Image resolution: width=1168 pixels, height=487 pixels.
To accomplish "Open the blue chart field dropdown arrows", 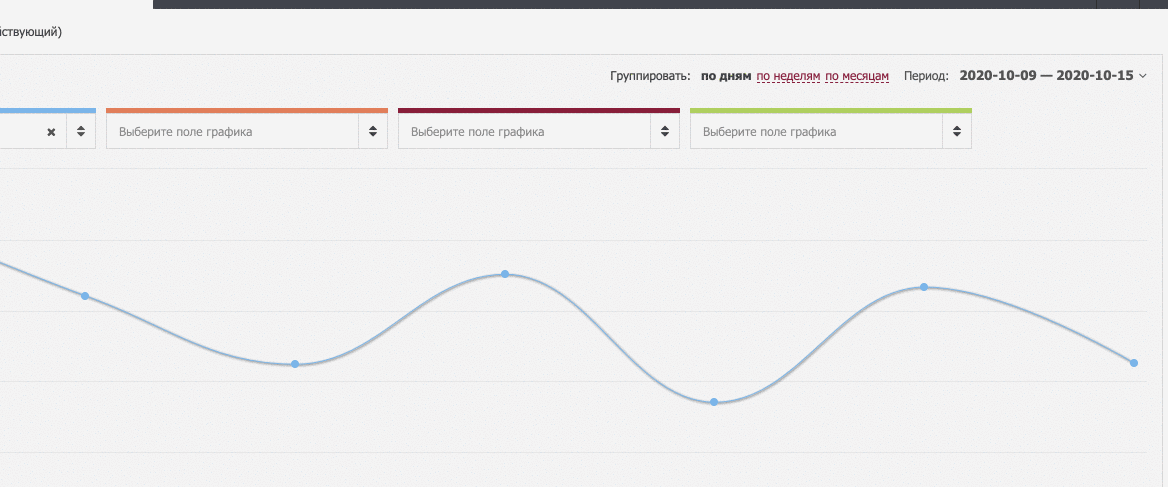I will 80,132.
